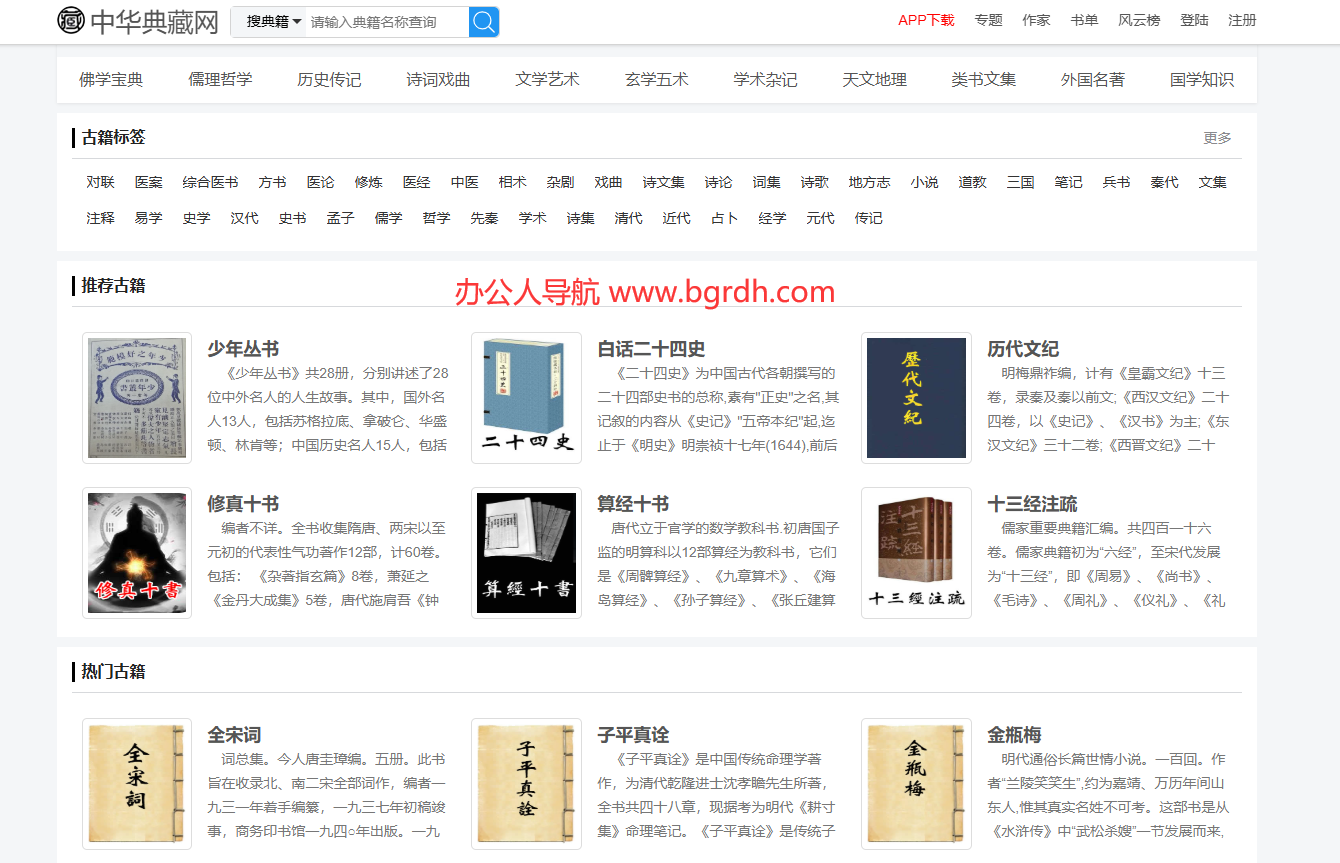Open the 风云榜 ranking page

(1139, 18)
